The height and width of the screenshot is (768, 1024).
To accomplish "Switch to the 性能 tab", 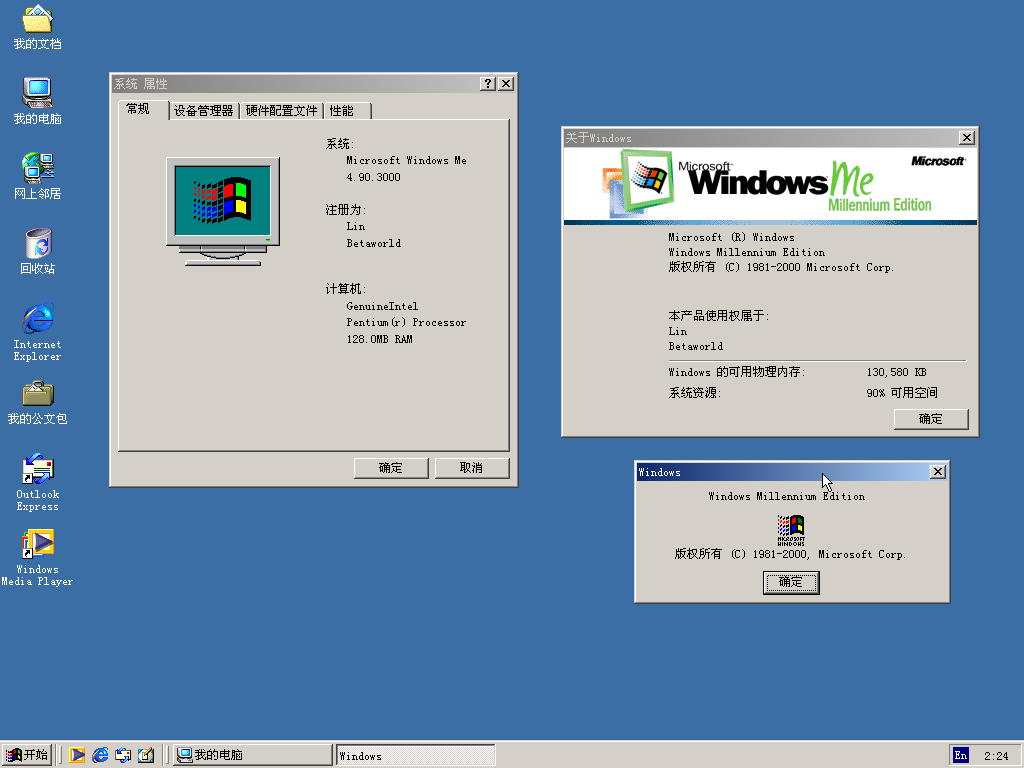I will point(341,111).
